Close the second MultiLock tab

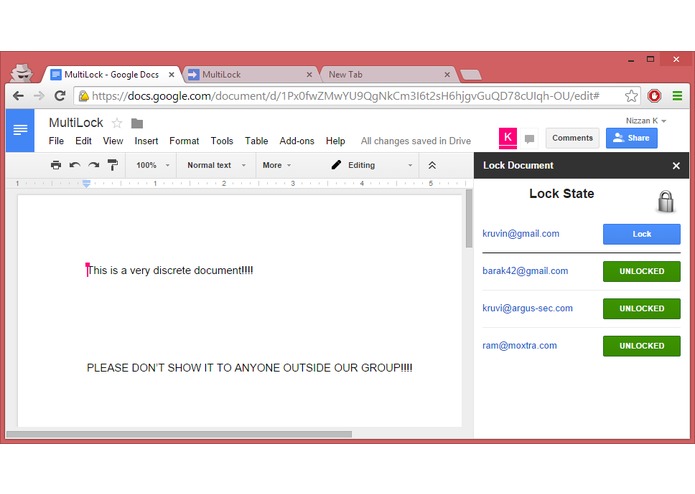pos(309,75)
